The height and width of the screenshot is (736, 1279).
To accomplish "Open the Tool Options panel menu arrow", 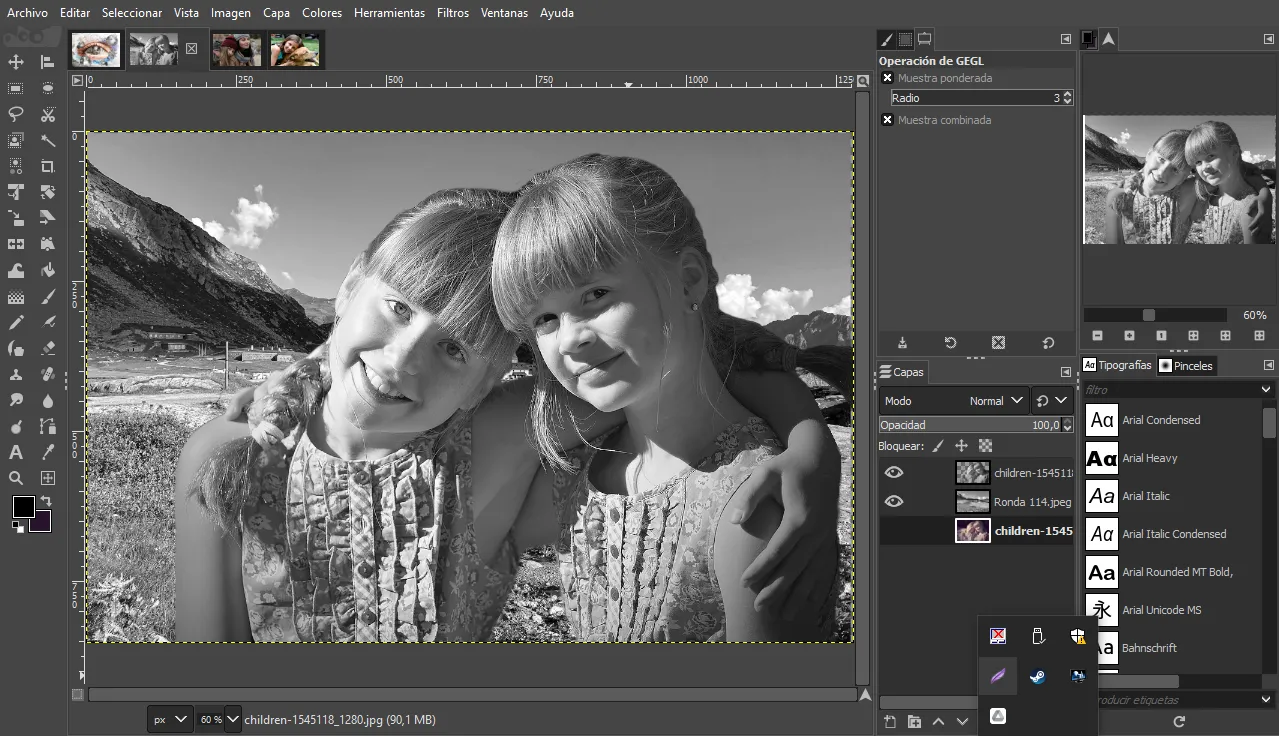I will point(1066,39).
